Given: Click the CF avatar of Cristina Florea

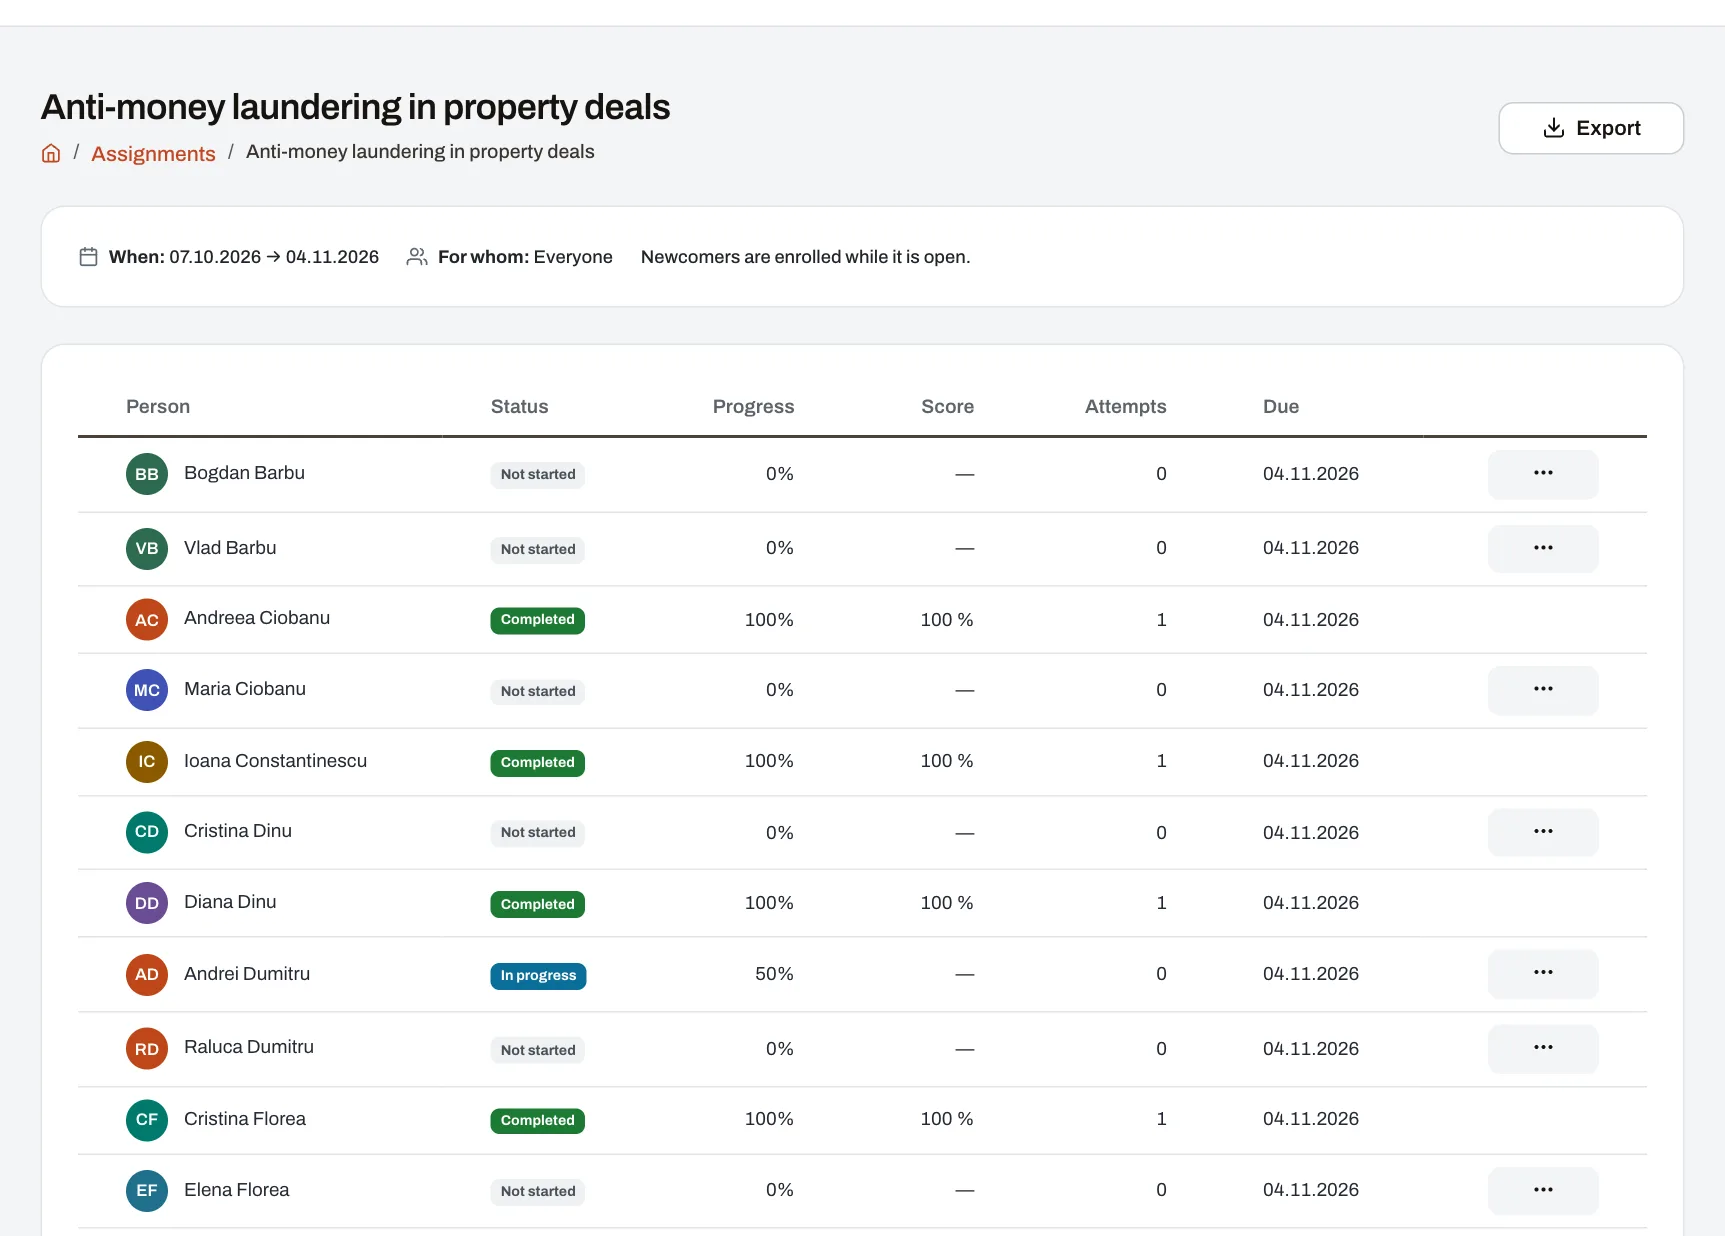Looking at the screenshot, I should (147, 1120).
